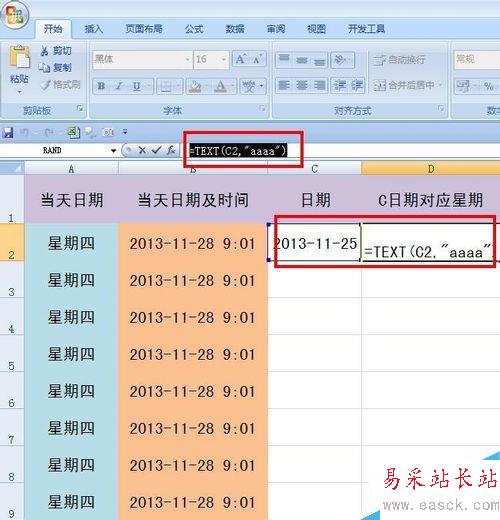The image size is (500, 520).
Task: Click the Paste clipboard icon
Action: pyautogui.click(x=19, y=57)
